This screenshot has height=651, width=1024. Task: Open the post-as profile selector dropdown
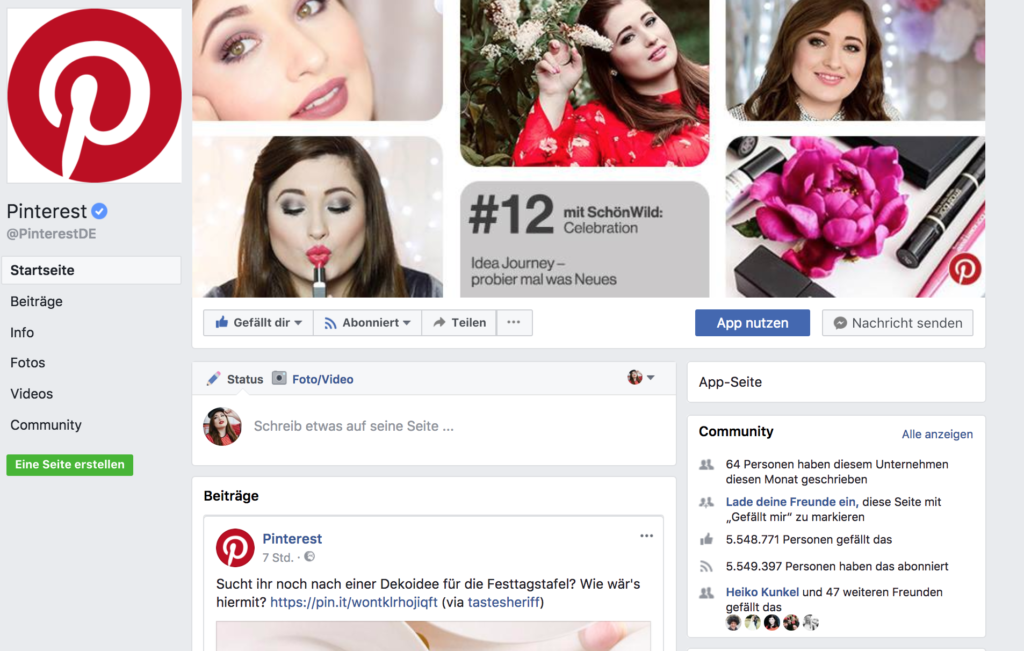(641, 377)
